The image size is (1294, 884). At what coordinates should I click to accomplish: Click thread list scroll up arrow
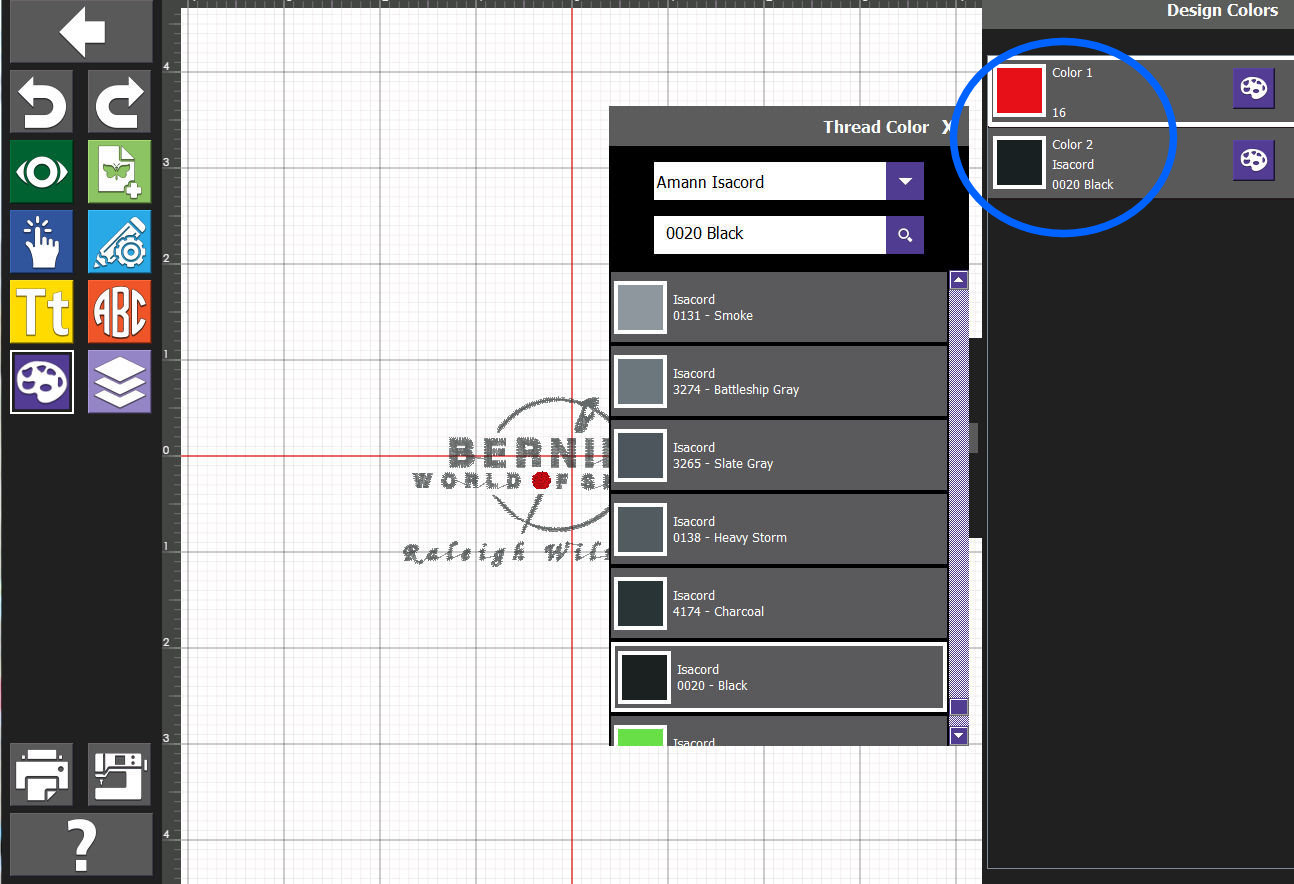point(959,280)
